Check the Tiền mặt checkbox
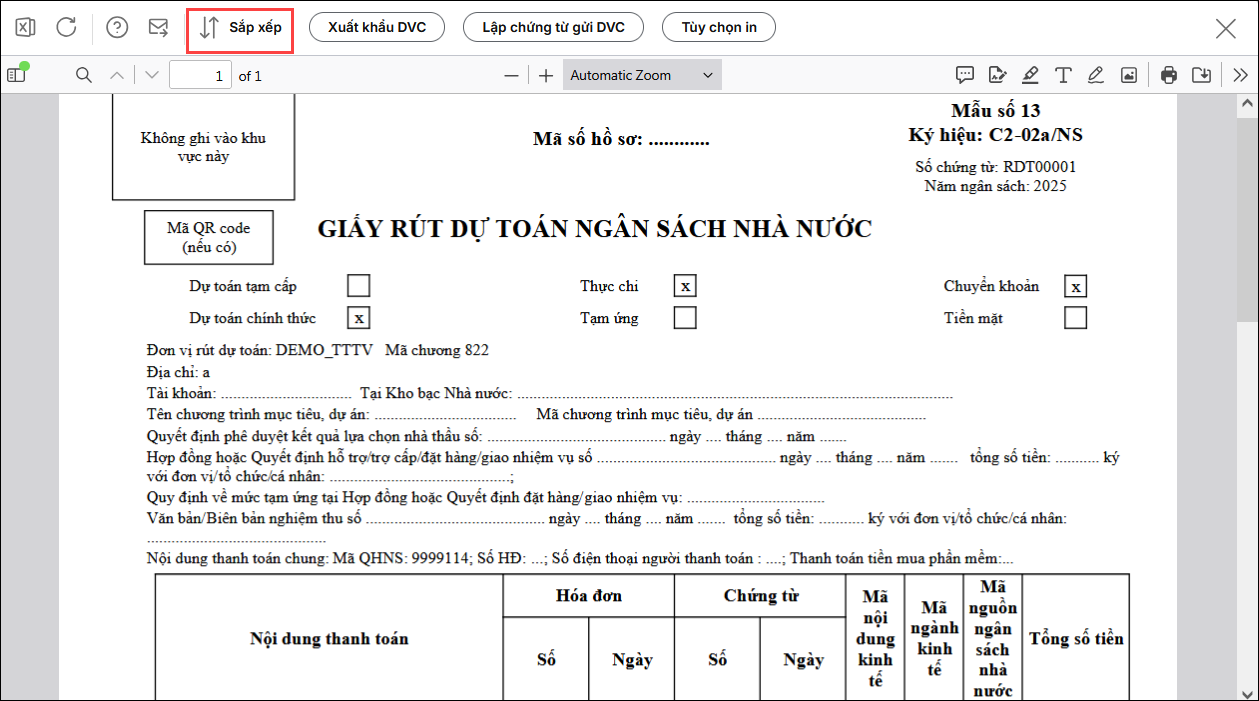This screenshot has height=701, width=1259. tap(1075, 318)
